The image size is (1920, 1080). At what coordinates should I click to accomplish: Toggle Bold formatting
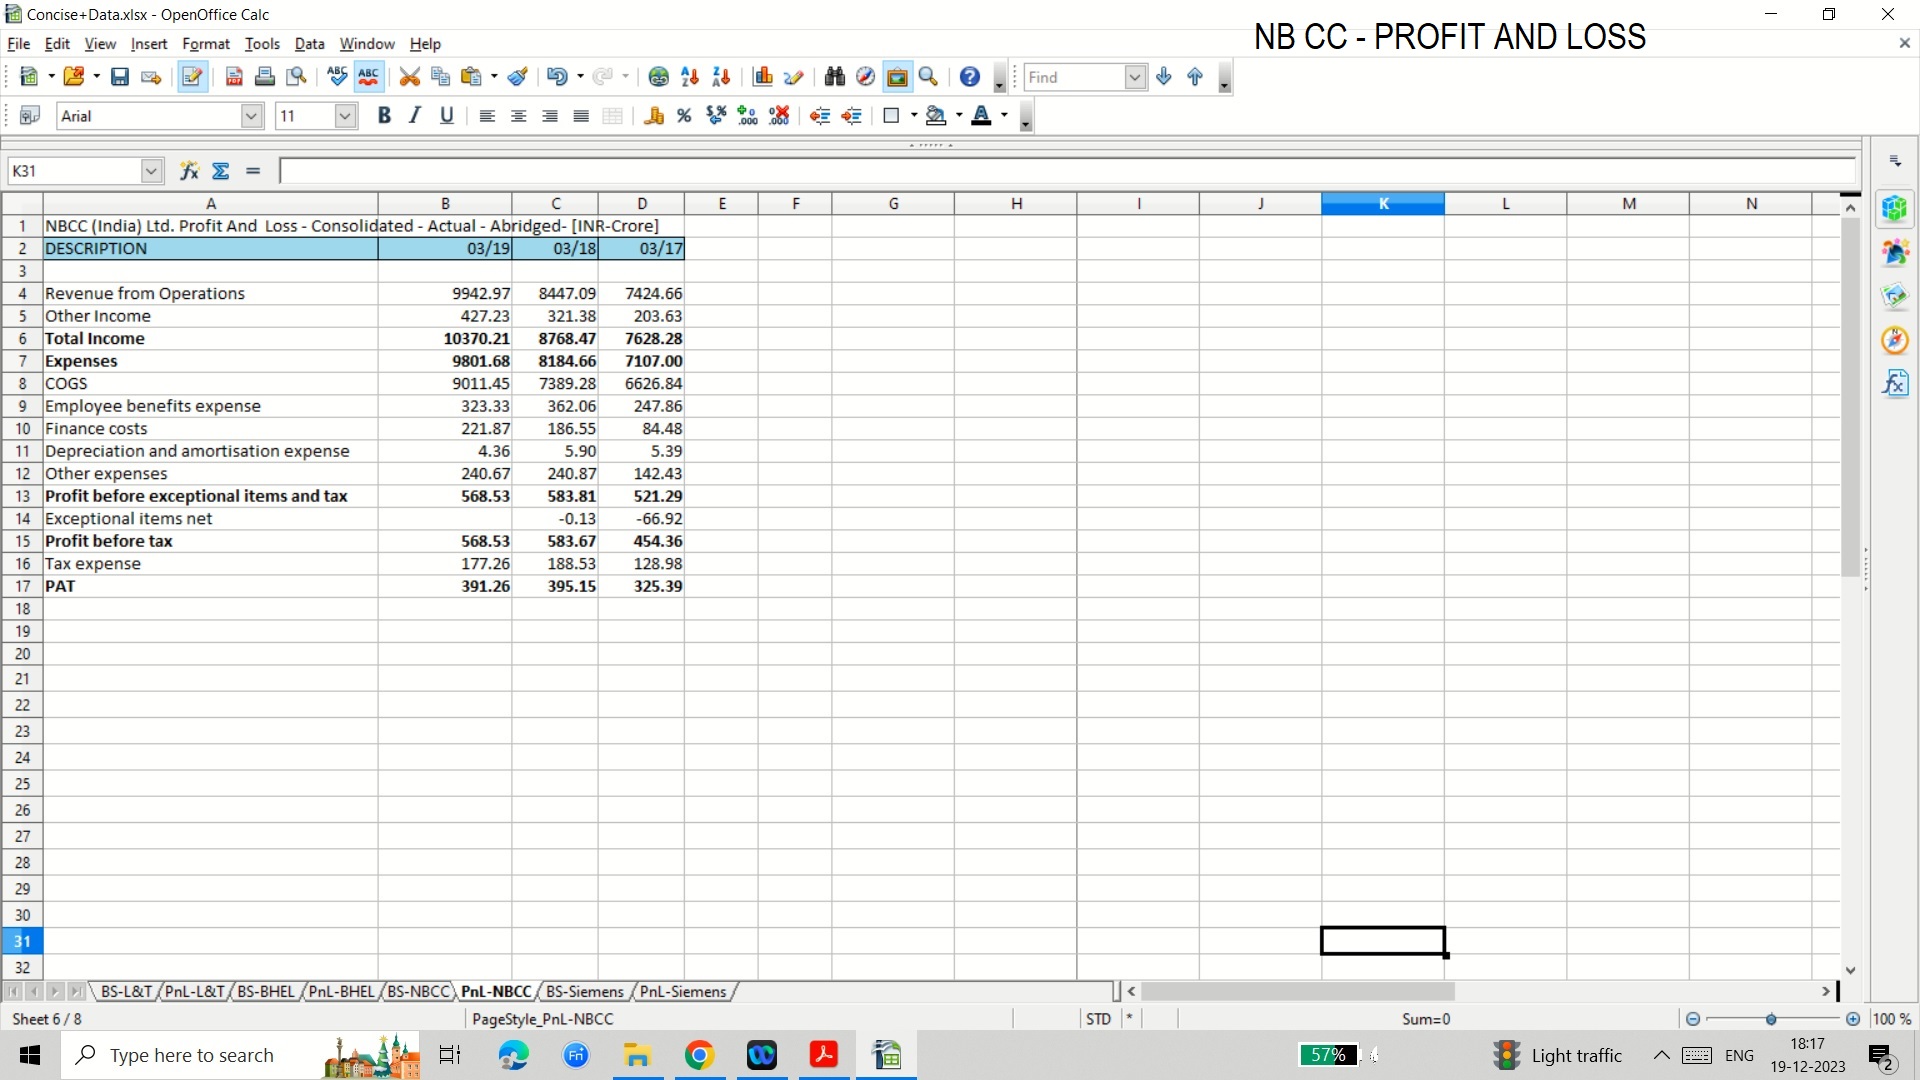pyautogui.click(x=384, y=116)
